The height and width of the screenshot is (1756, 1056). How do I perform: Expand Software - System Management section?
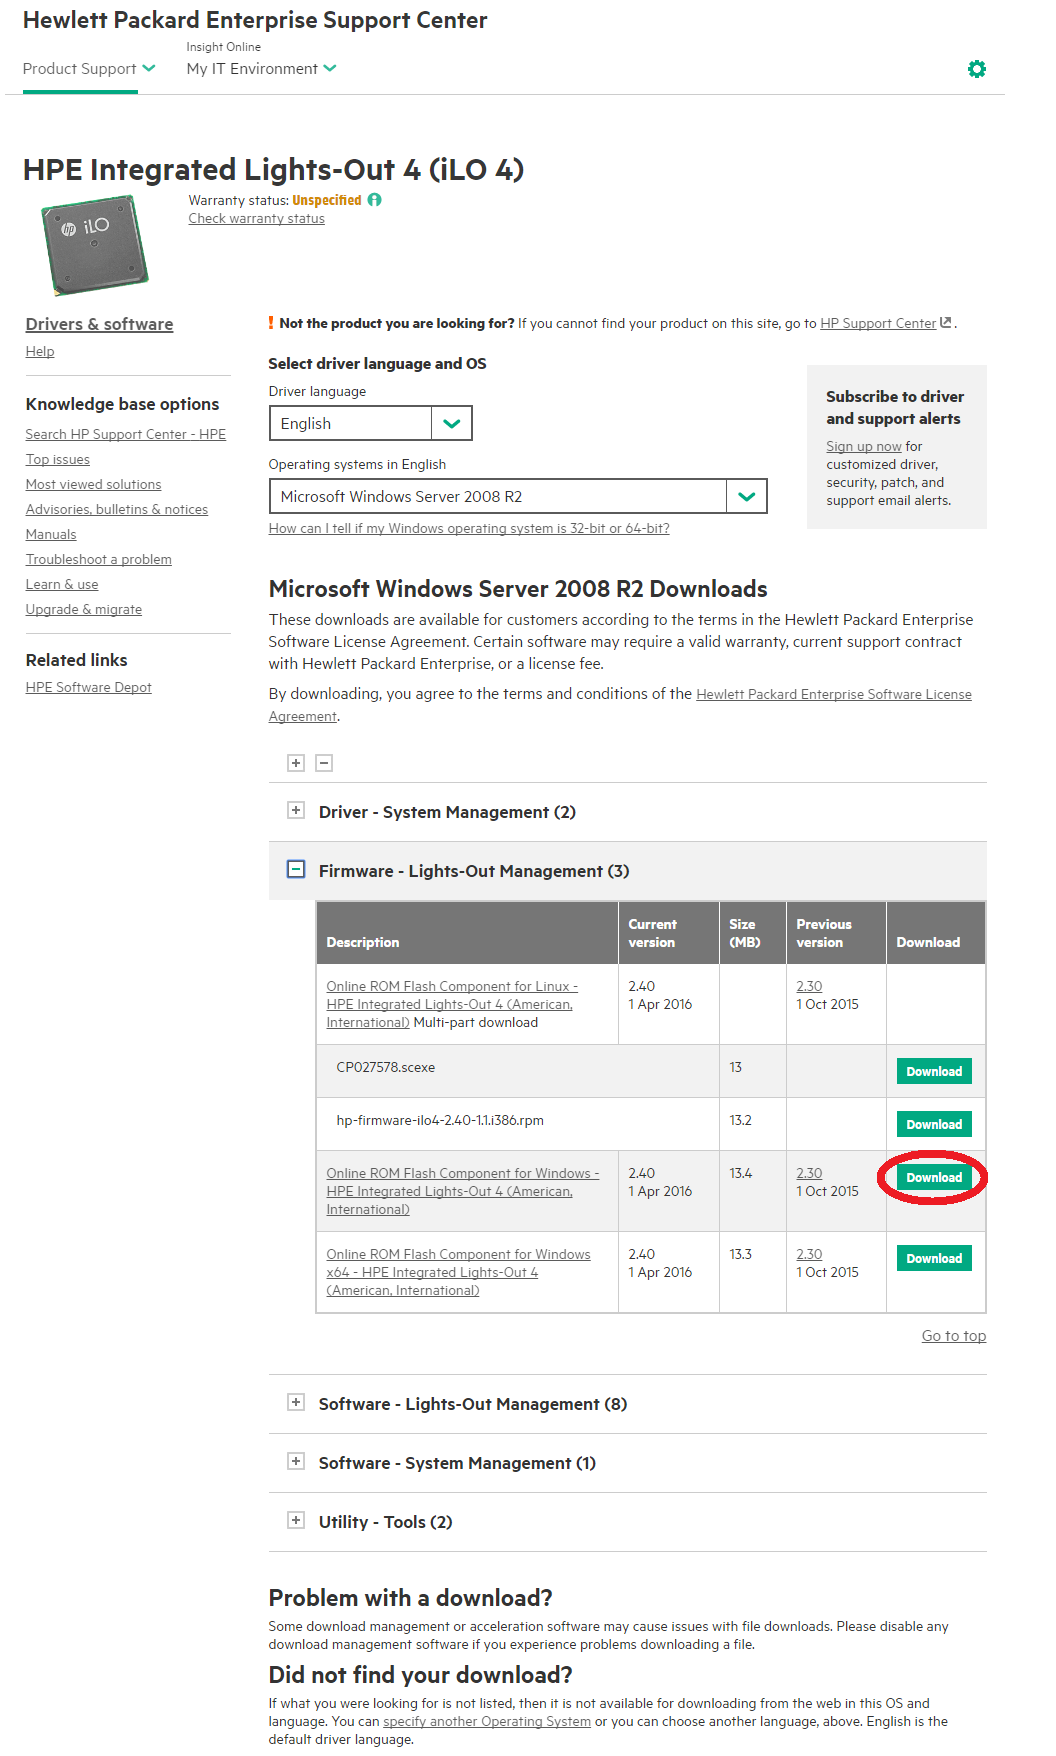point(296,1462)
